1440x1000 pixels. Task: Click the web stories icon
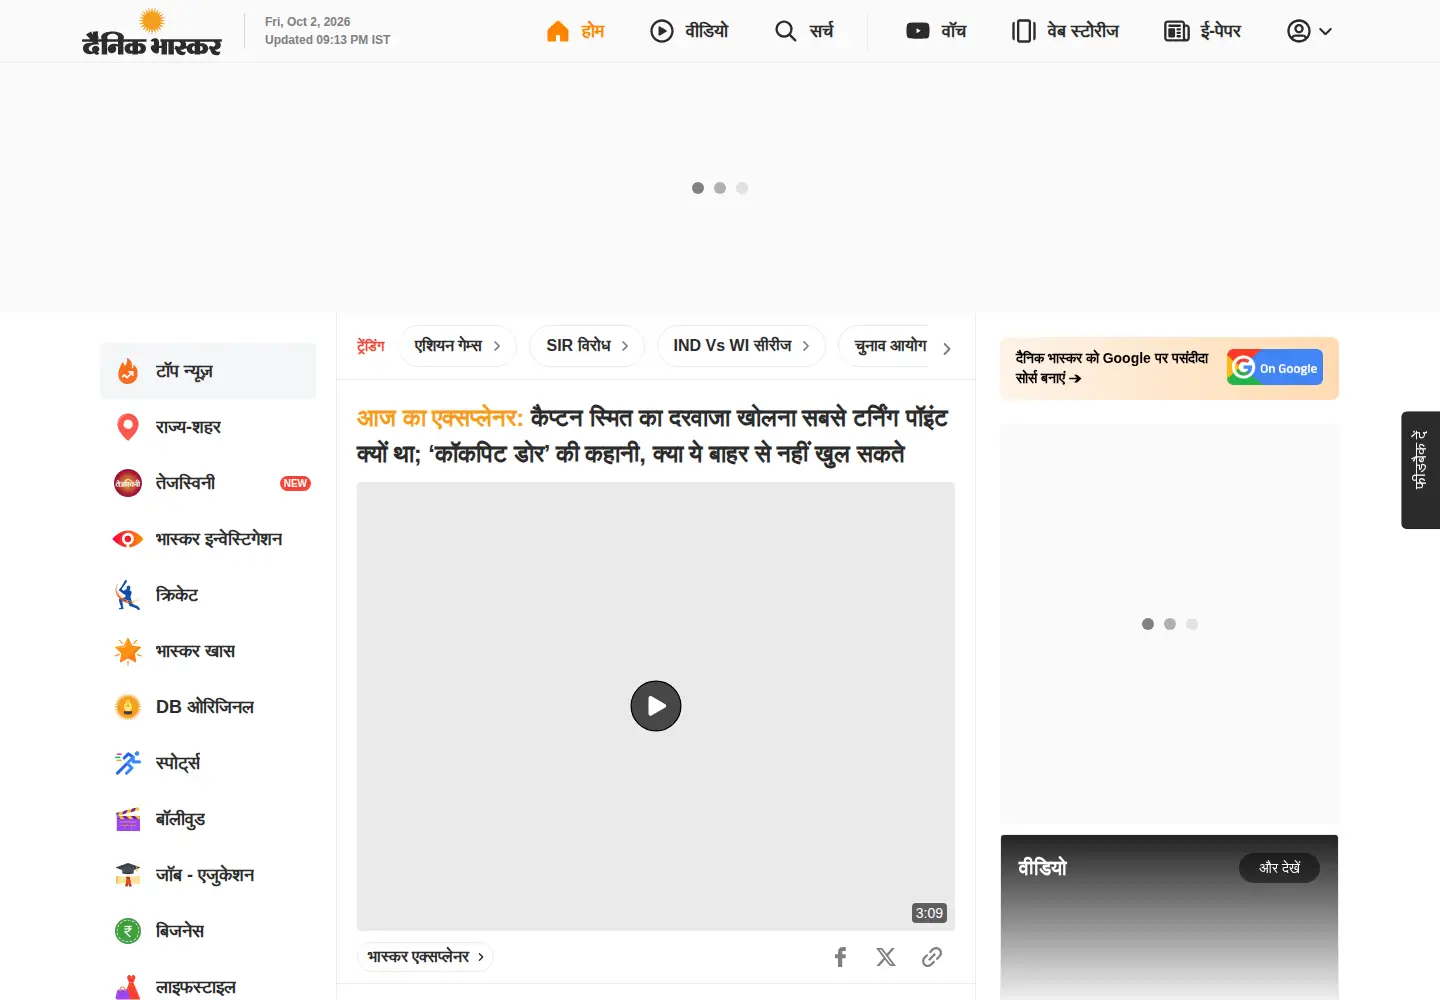[1024, 31]
